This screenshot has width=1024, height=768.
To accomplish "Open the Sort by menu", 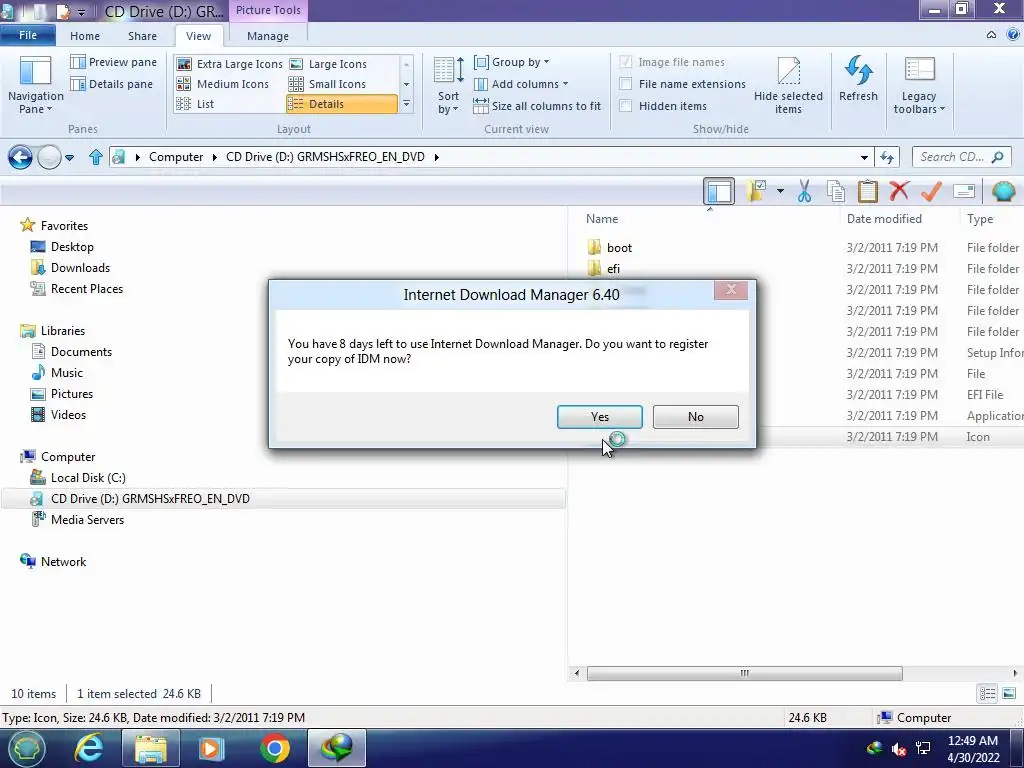I will [x=449, y=86].
